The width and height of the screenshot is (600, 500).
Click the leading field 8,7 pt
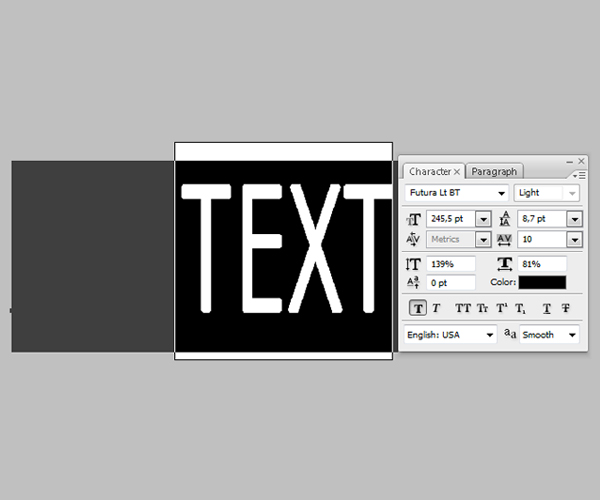[x=542, y=219]
